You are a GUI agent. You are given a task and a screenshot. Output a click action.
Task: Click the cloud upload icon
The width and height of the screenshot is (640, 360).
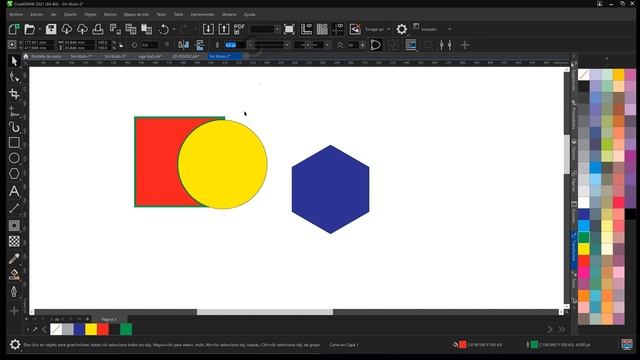coord(82,29)
